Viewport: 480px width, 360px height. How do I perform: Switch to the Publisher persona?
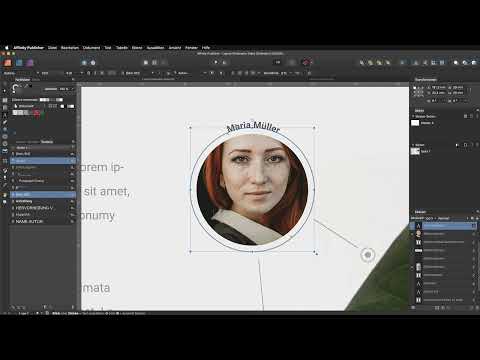coord(8,62)
